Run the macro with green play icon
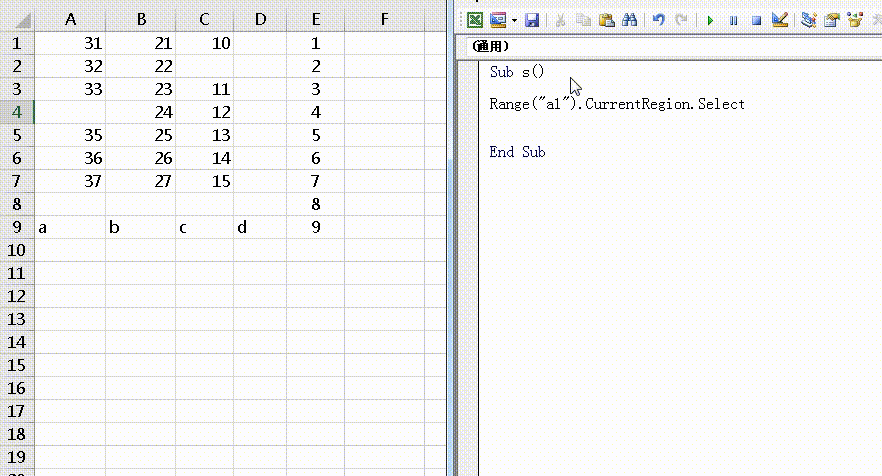The width and height of the screenshot is (882, 476). pos(710,21)
